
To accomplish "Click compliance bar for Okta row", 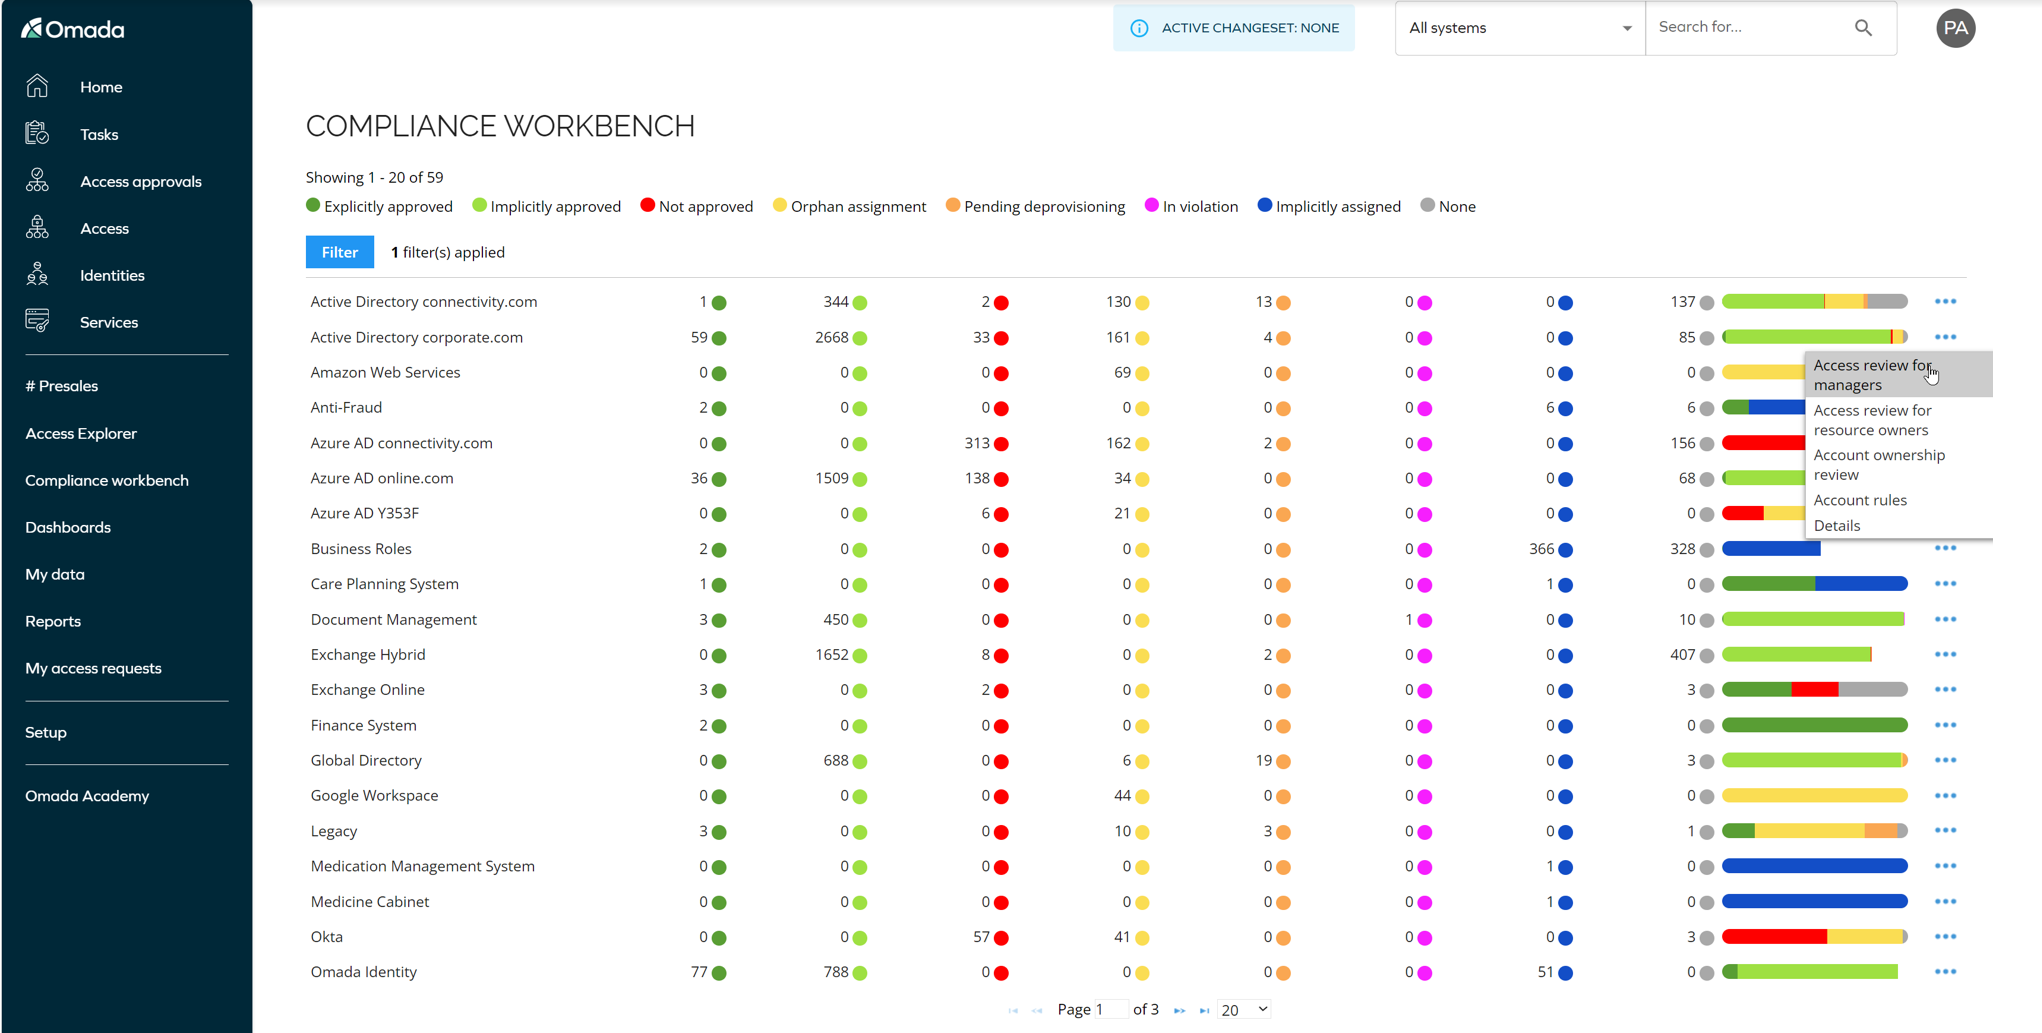I will (x=1814, y=936).
